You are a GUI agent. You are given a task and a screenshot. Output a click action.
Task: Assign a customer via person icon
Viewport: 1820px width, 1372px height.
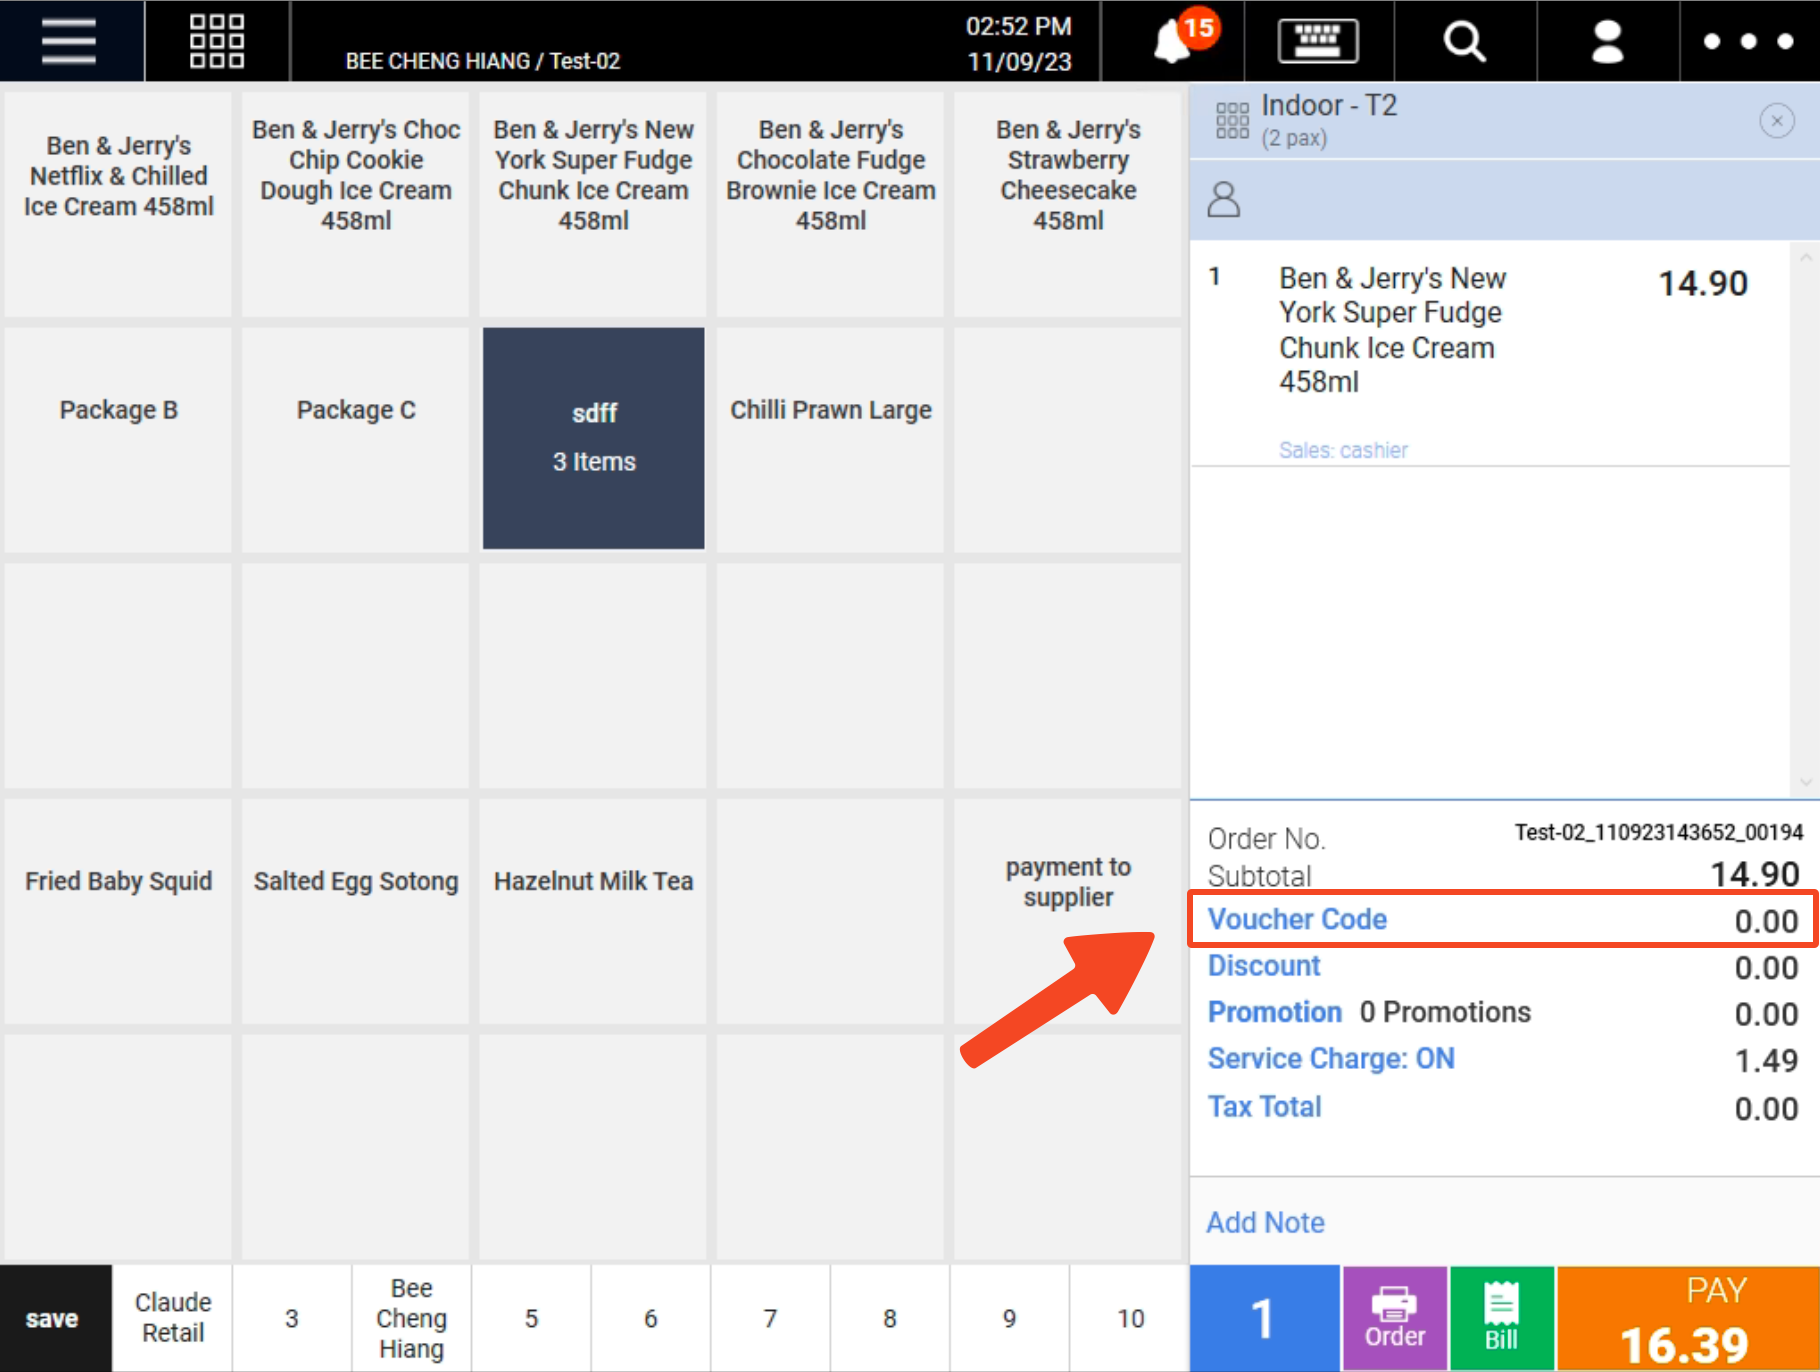click(1224, 199)
